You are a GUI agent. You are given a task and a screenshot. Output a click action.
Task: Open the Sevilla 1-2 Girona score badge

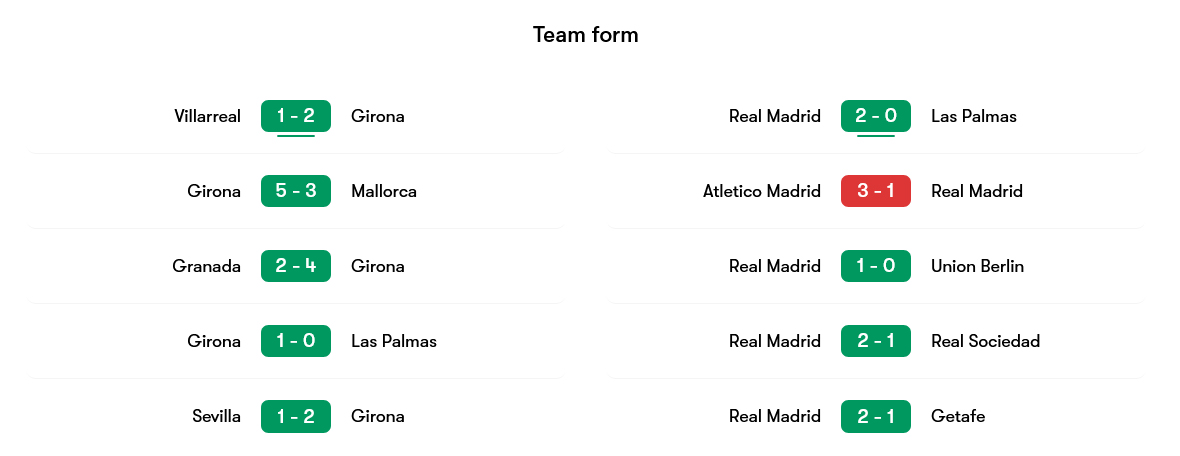(296, 416)
